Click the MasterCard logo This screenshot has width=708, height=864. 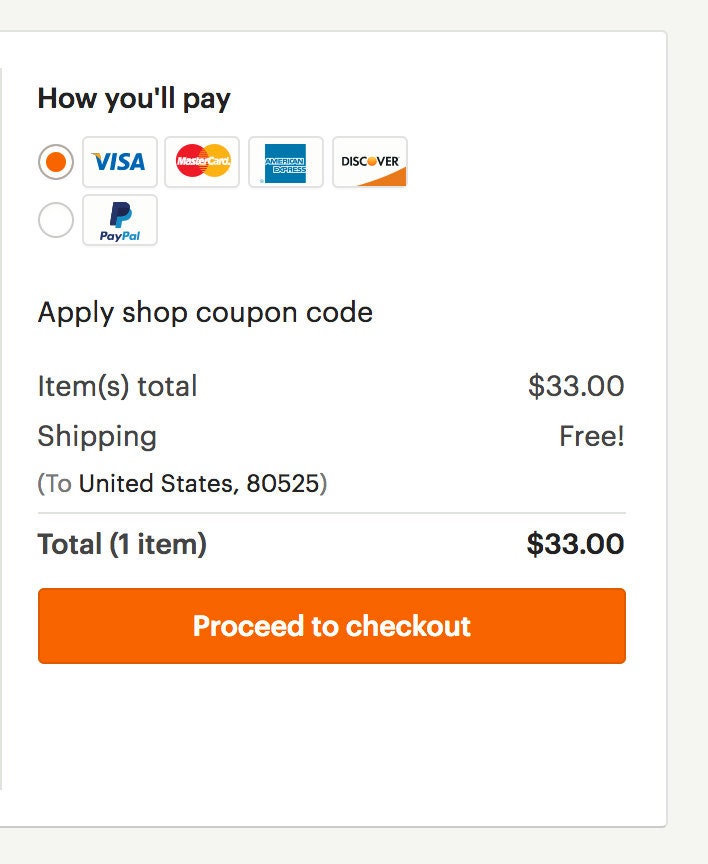pos(202,162)
